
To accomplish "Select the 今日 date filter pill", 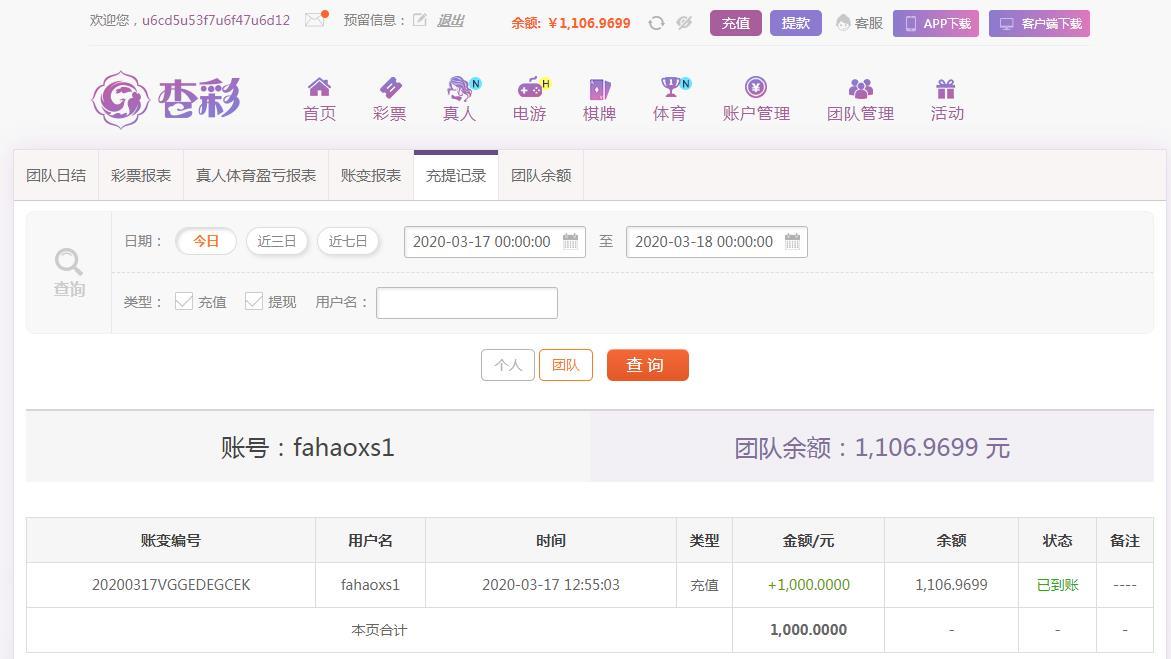I will coord(206,241).
